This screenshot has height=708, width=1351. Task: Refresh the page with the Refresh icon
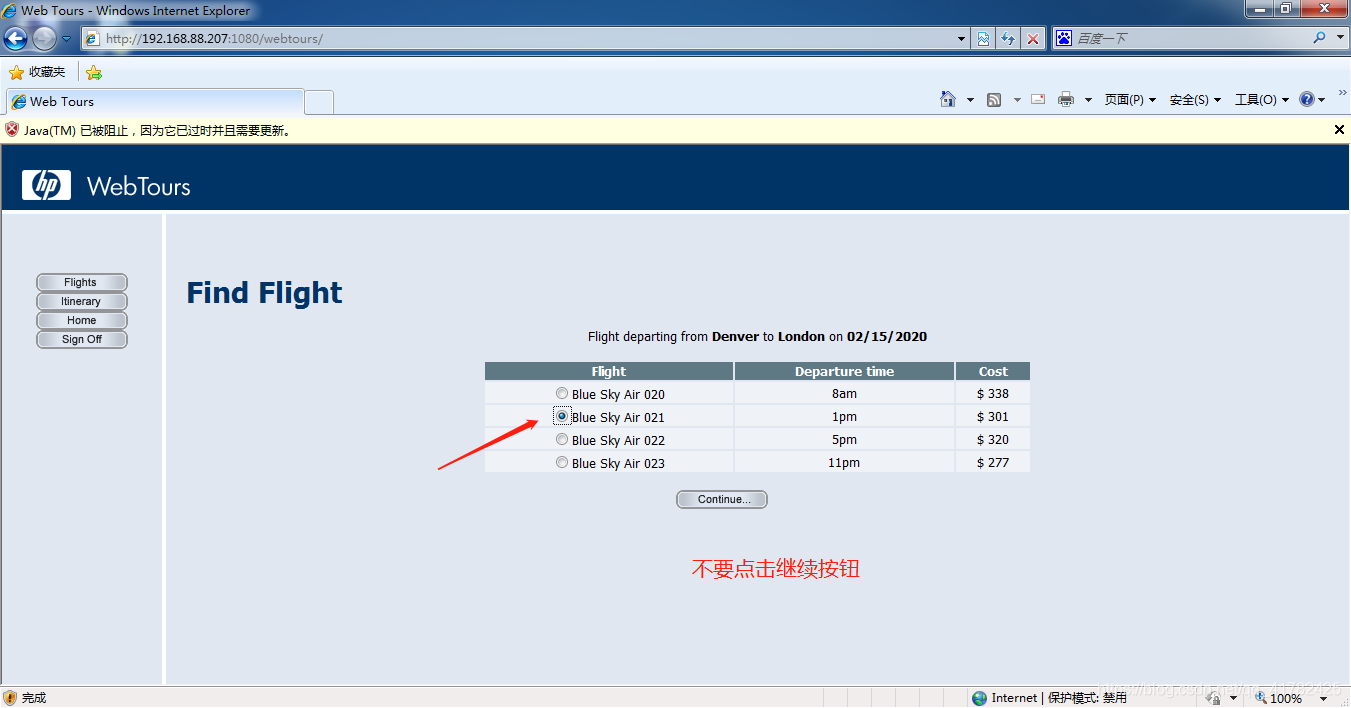tap(1008, 39)
